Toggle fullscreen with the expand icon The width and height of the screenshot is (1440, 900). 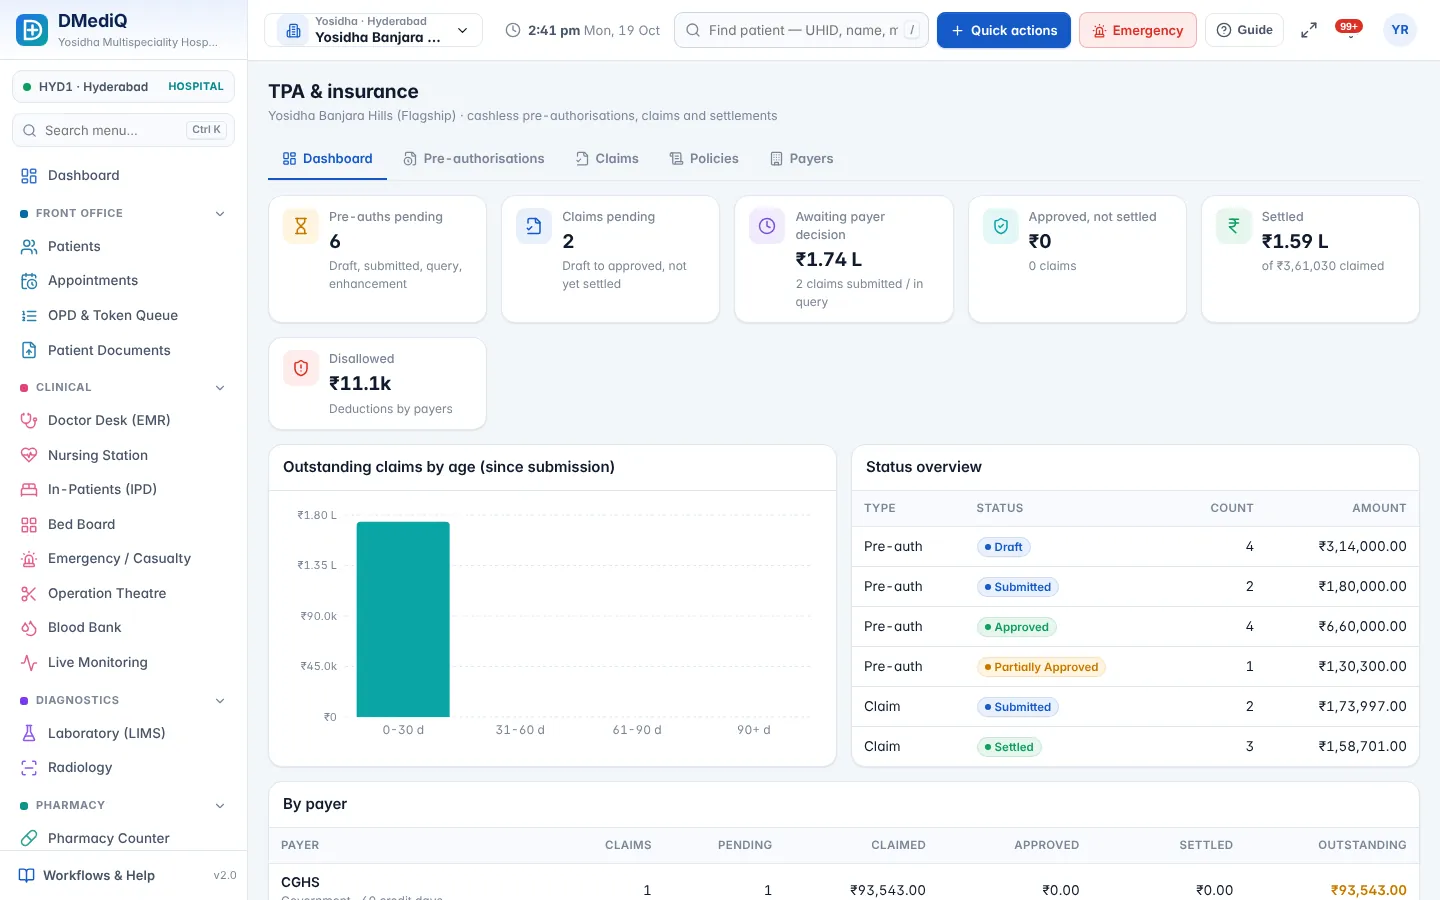tap(1308, 31)
